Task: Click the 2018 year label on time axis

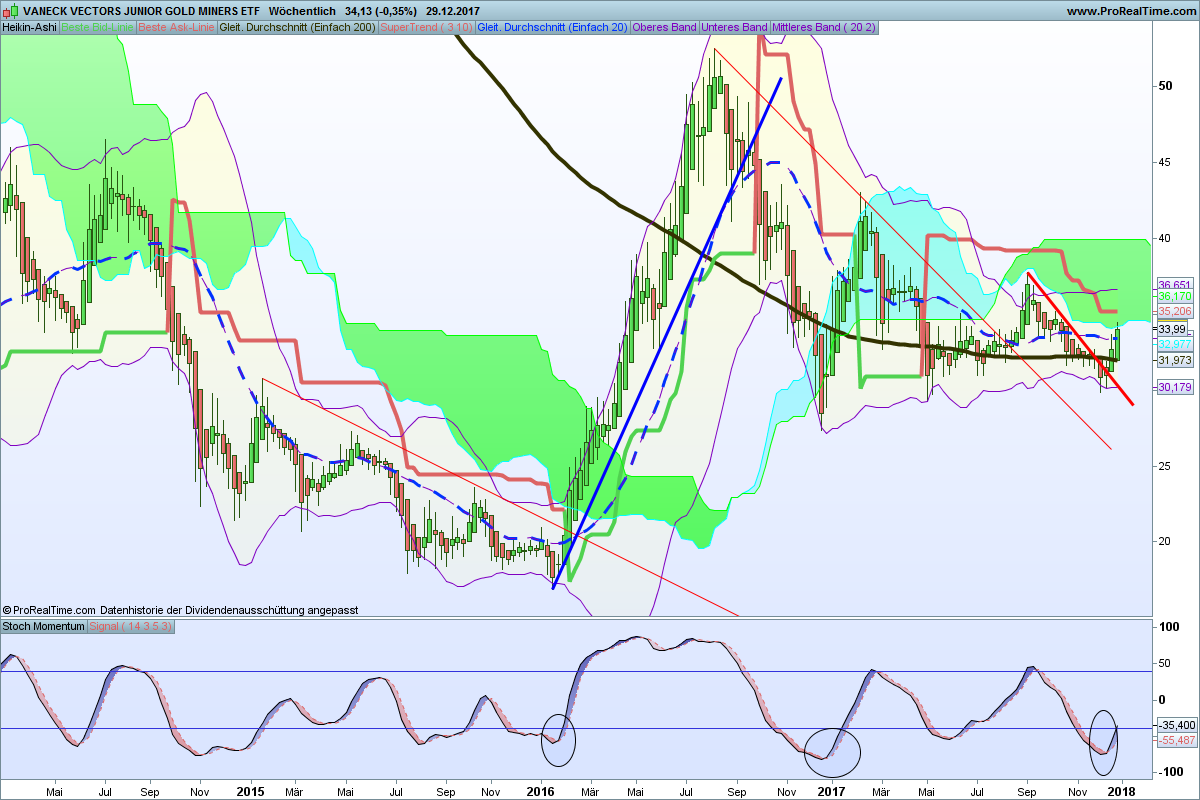Action: pos(1121,791)
